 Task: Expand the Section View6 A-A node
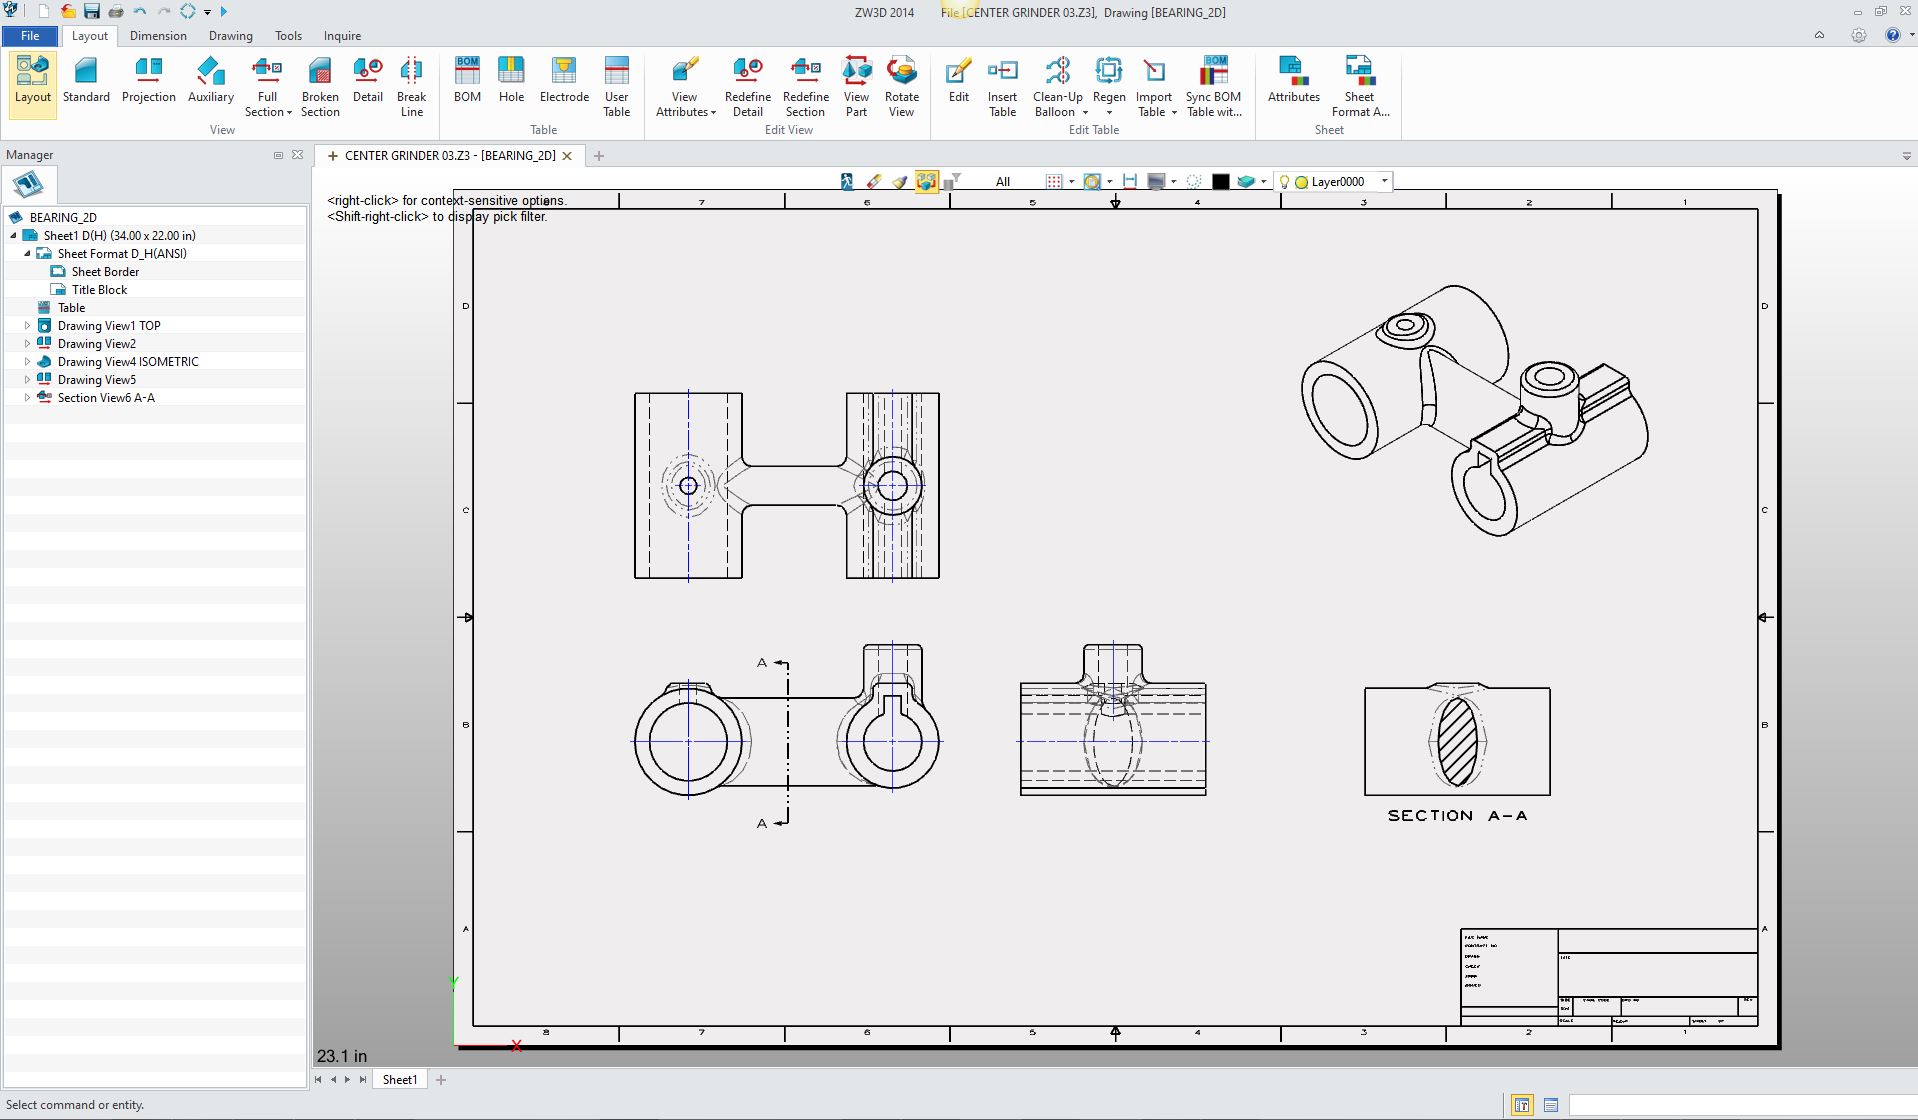27,398
